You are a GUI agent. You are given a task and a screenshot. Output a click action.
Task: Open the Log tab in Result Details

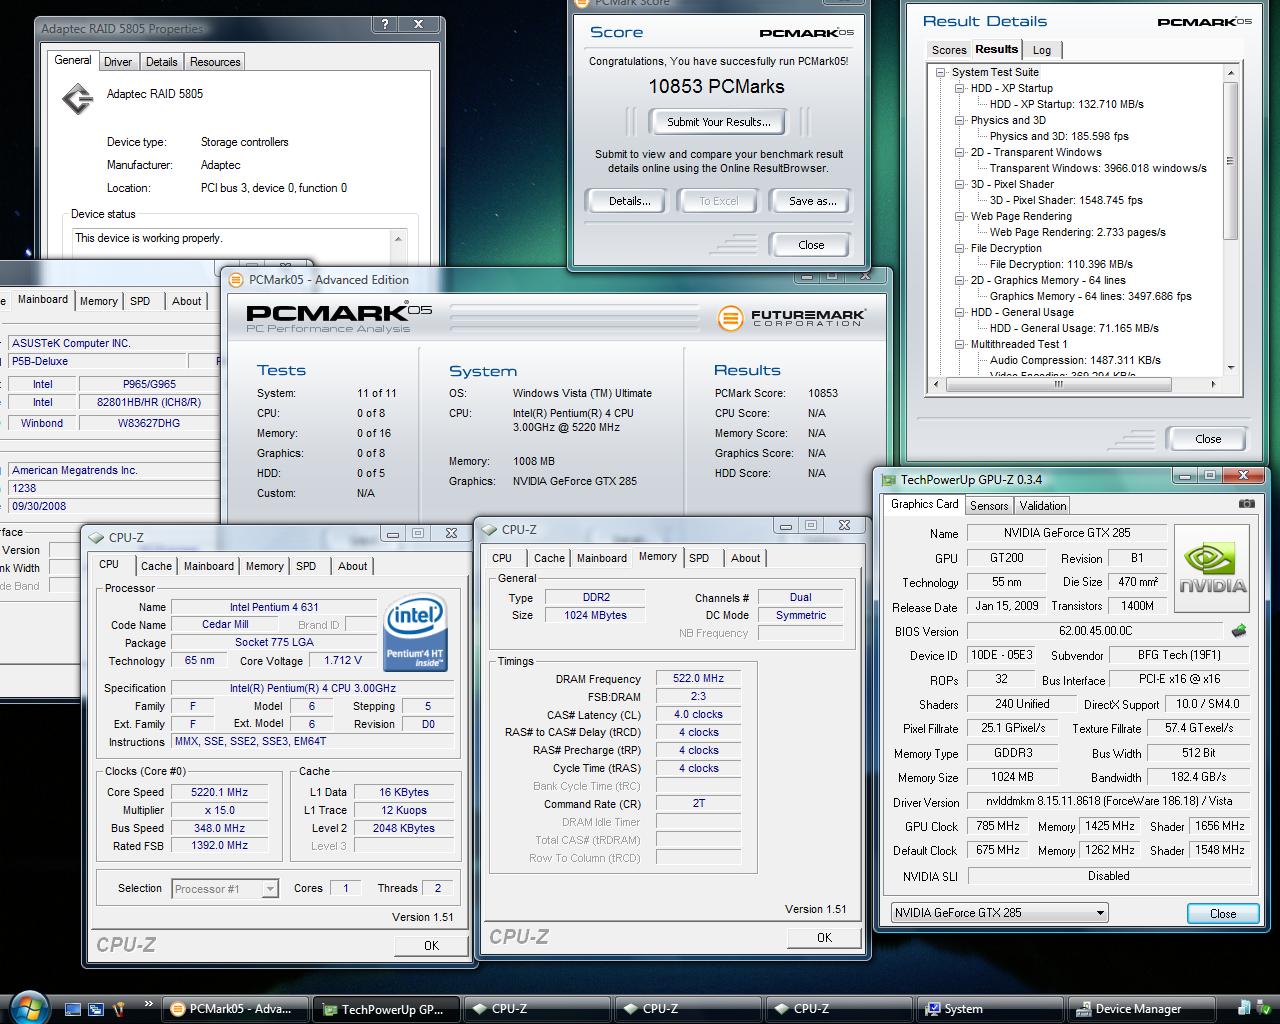(x=1042, y=50)
